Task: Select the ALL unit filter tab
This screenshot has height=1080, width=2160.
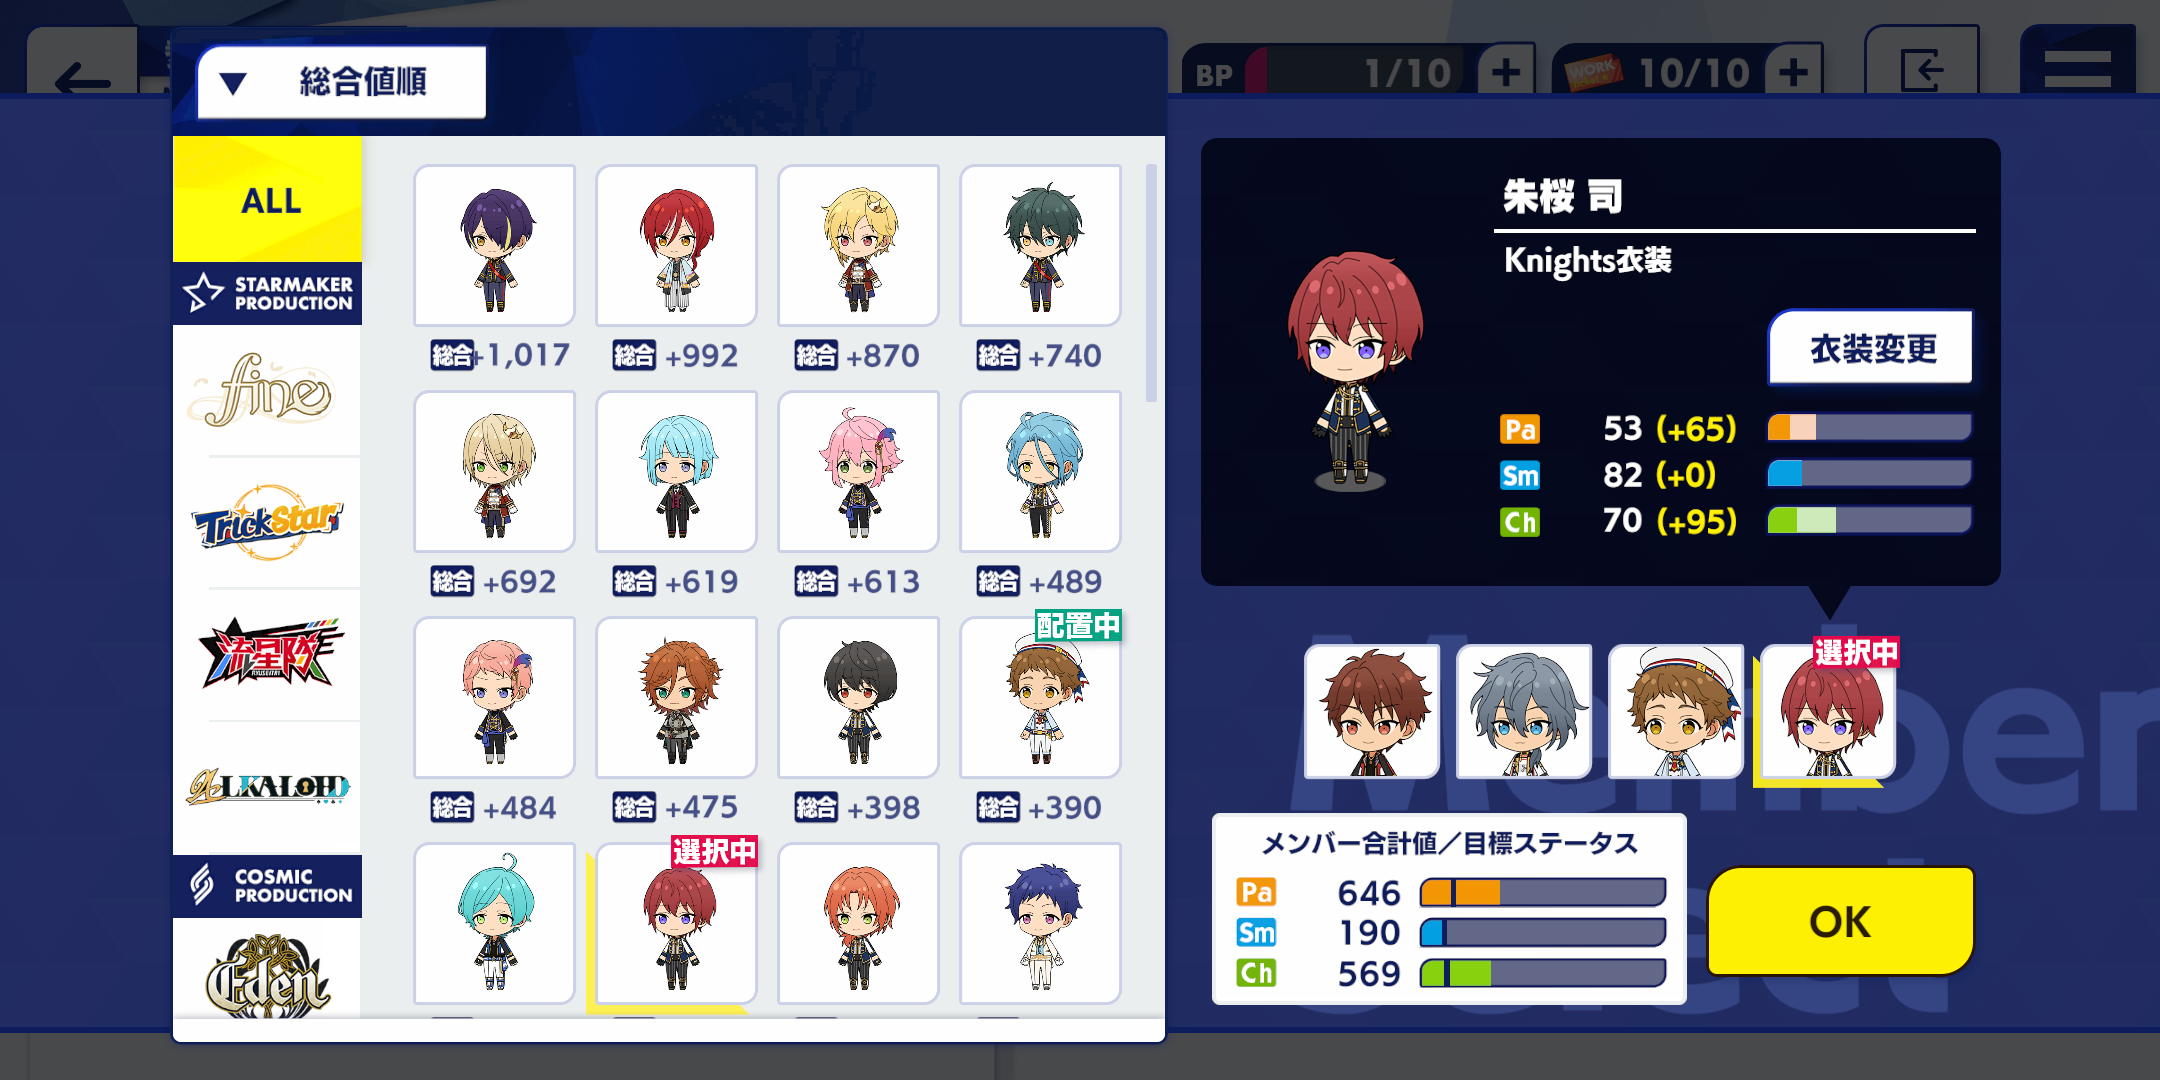Action: click(268, 199)
